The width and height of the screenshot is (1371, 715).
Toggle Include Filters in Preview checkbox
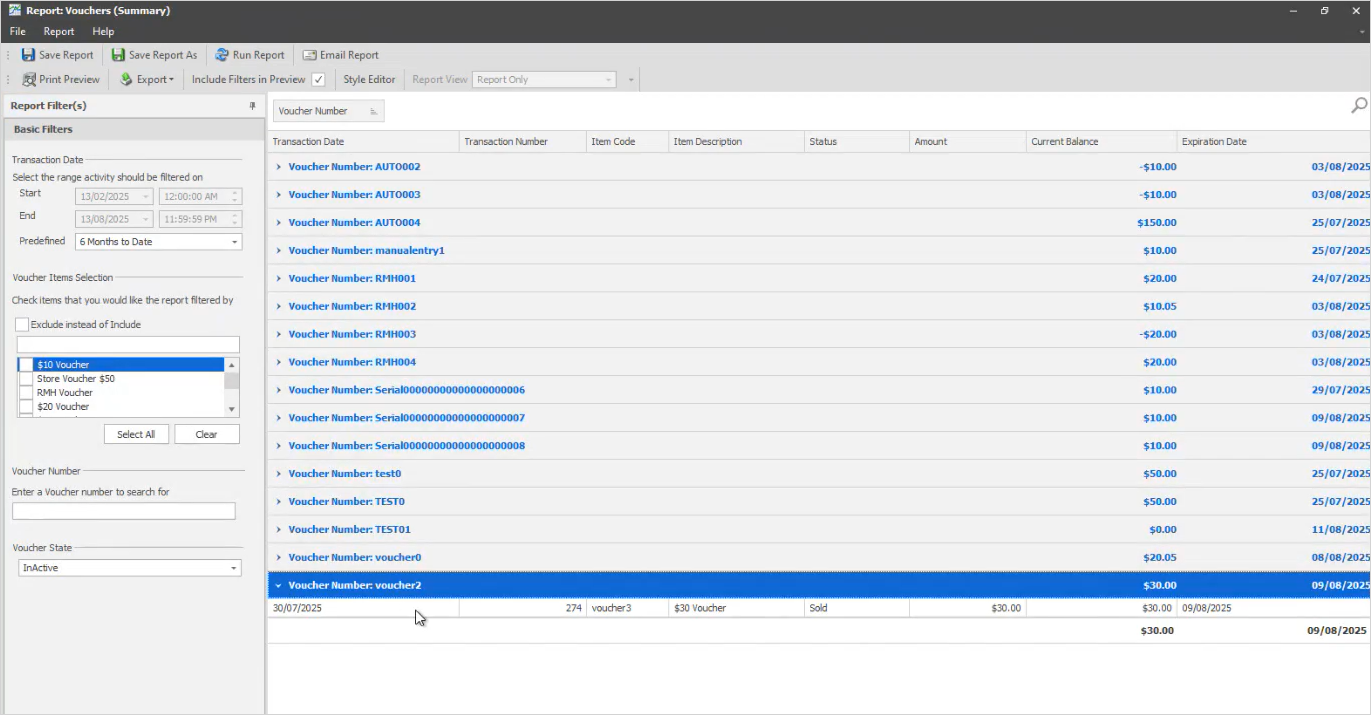pyautogui.click(x=318, y=80)
